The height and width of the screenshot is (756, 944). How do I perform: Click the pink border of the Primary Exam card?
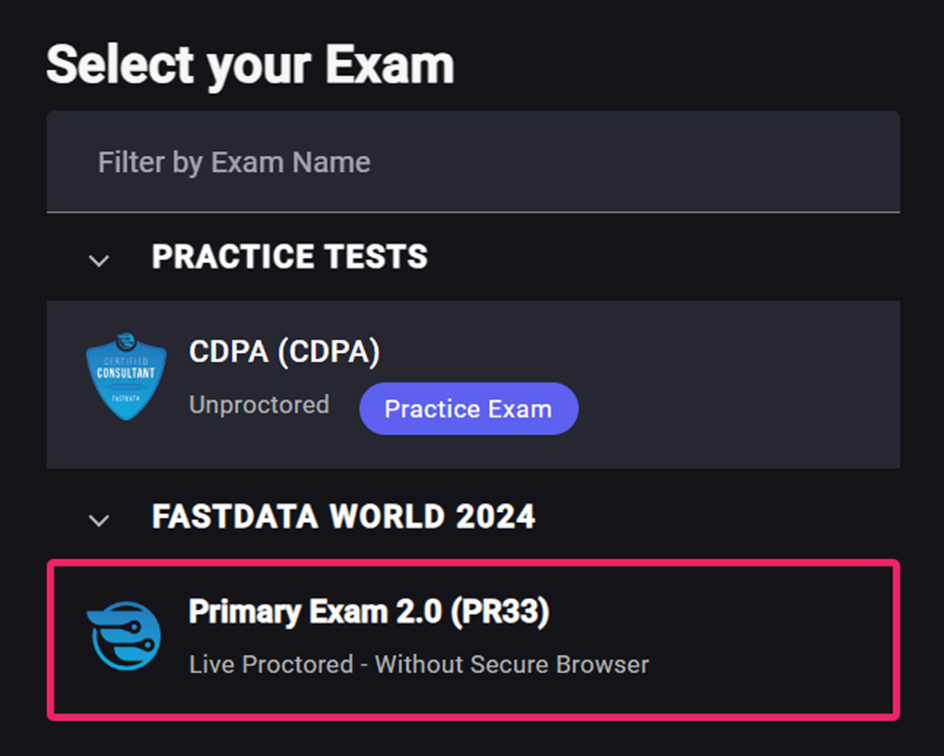473,563
